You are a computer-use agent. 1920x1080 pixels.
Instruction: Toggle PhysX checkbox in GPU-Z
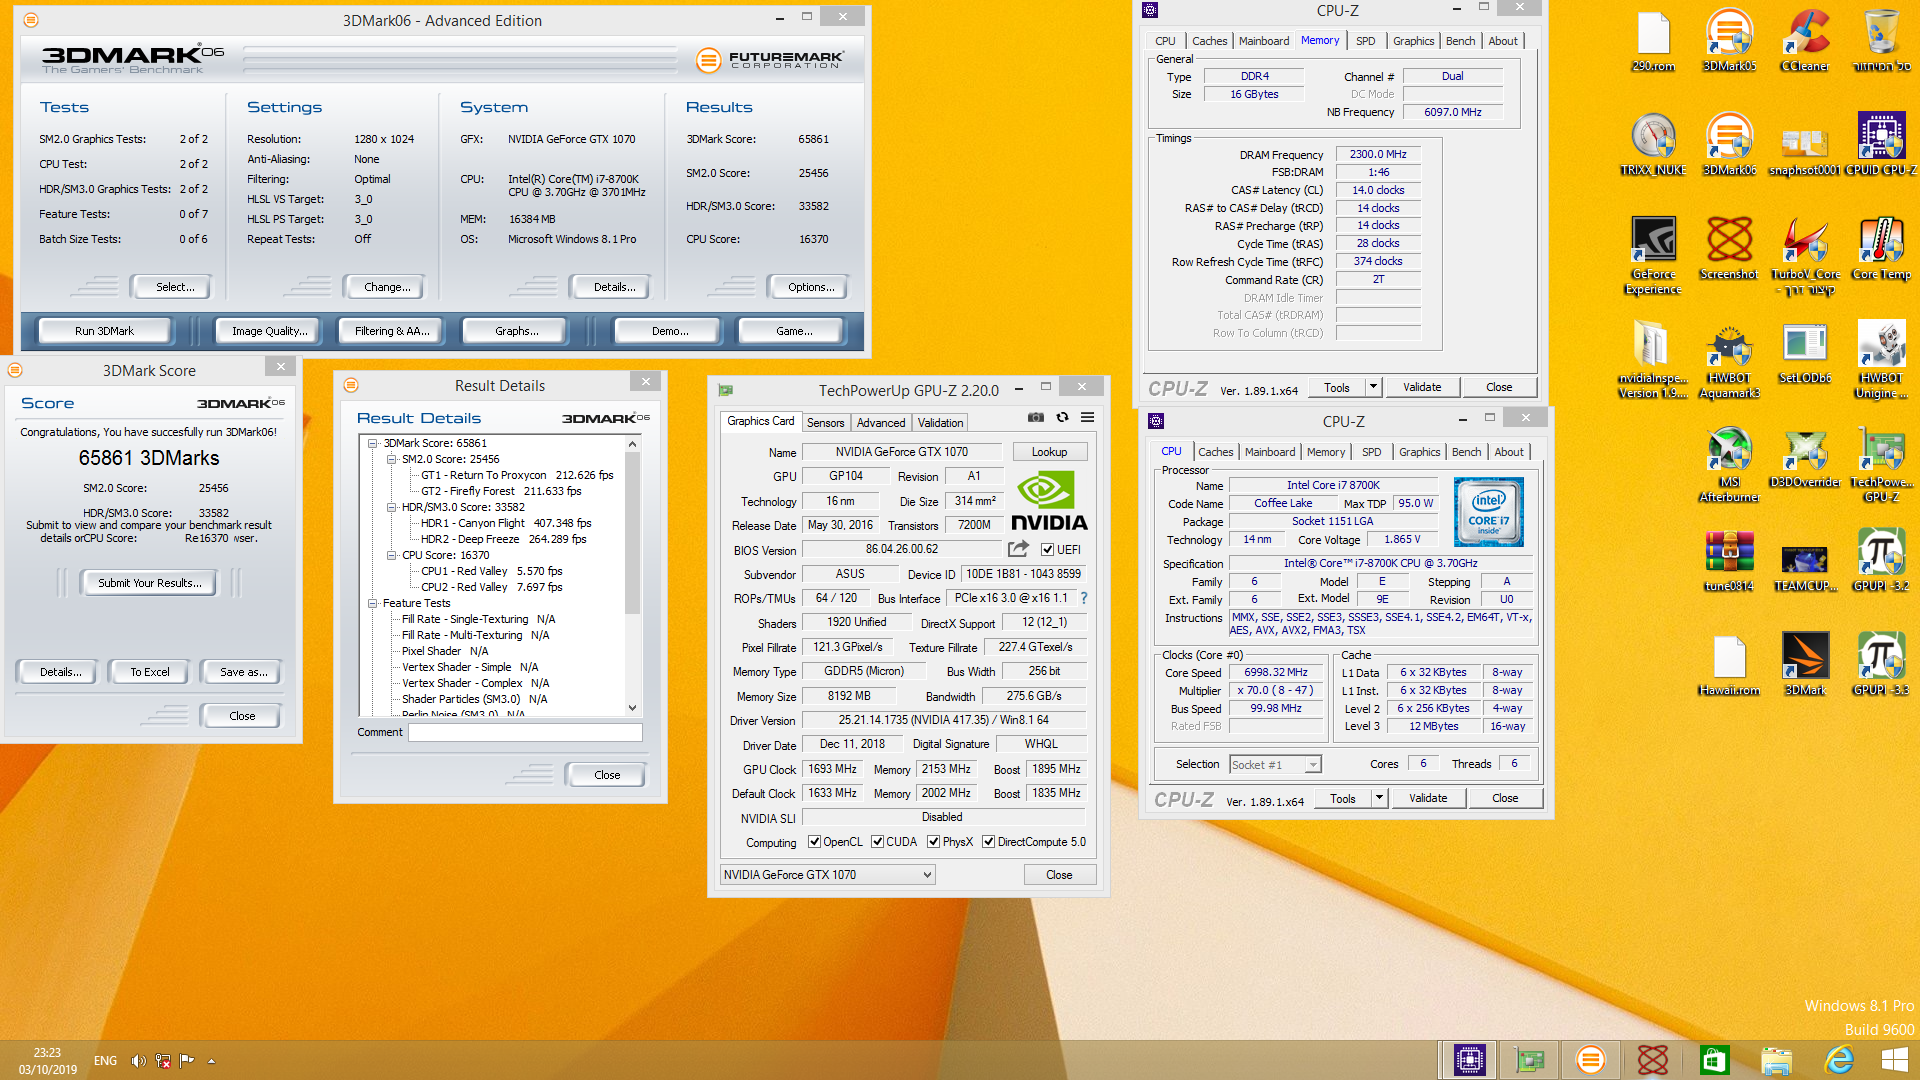coord(933,842)
